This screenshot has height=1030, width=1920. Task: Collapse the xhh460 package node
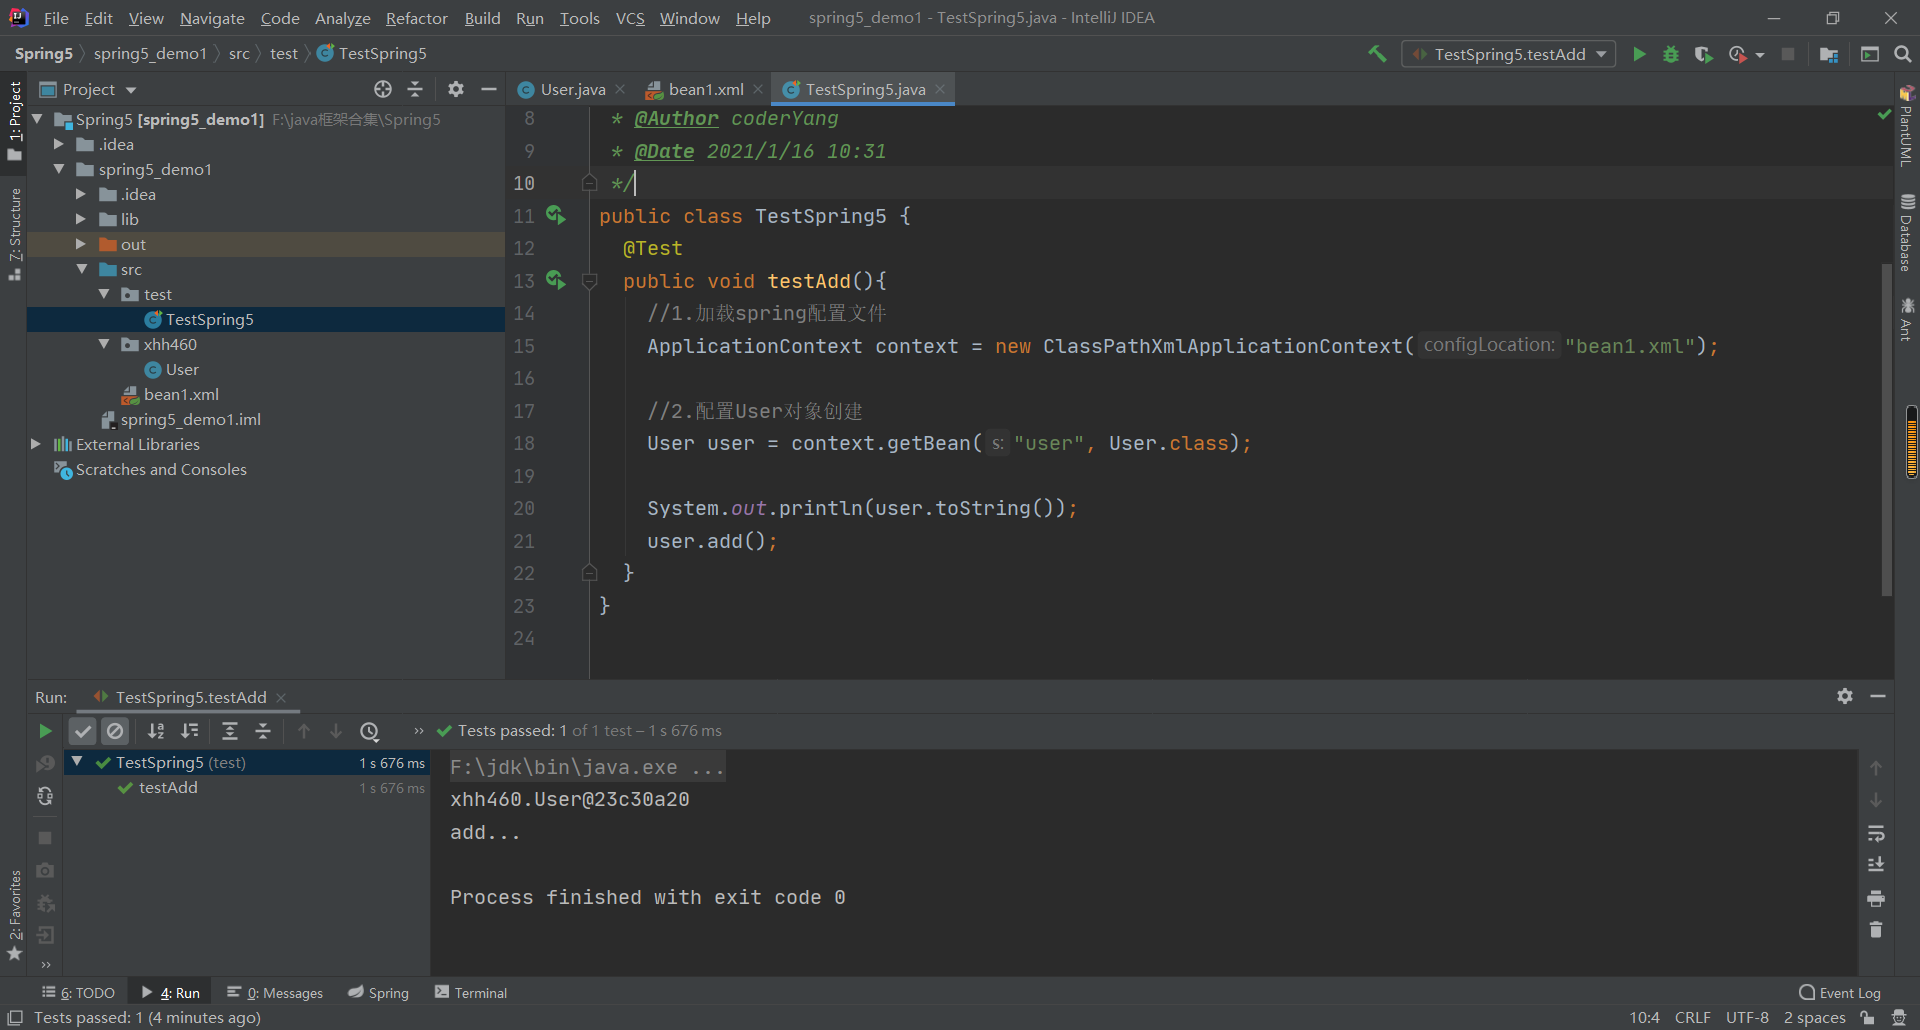tap(104, 344)
